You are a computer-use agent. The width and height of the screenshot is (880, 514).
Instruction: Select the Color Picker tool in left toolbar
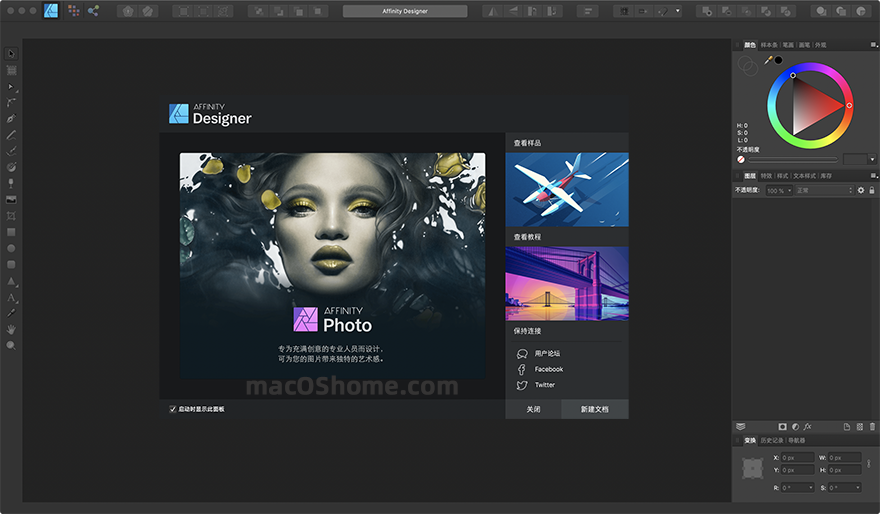[x=11, y=313]
